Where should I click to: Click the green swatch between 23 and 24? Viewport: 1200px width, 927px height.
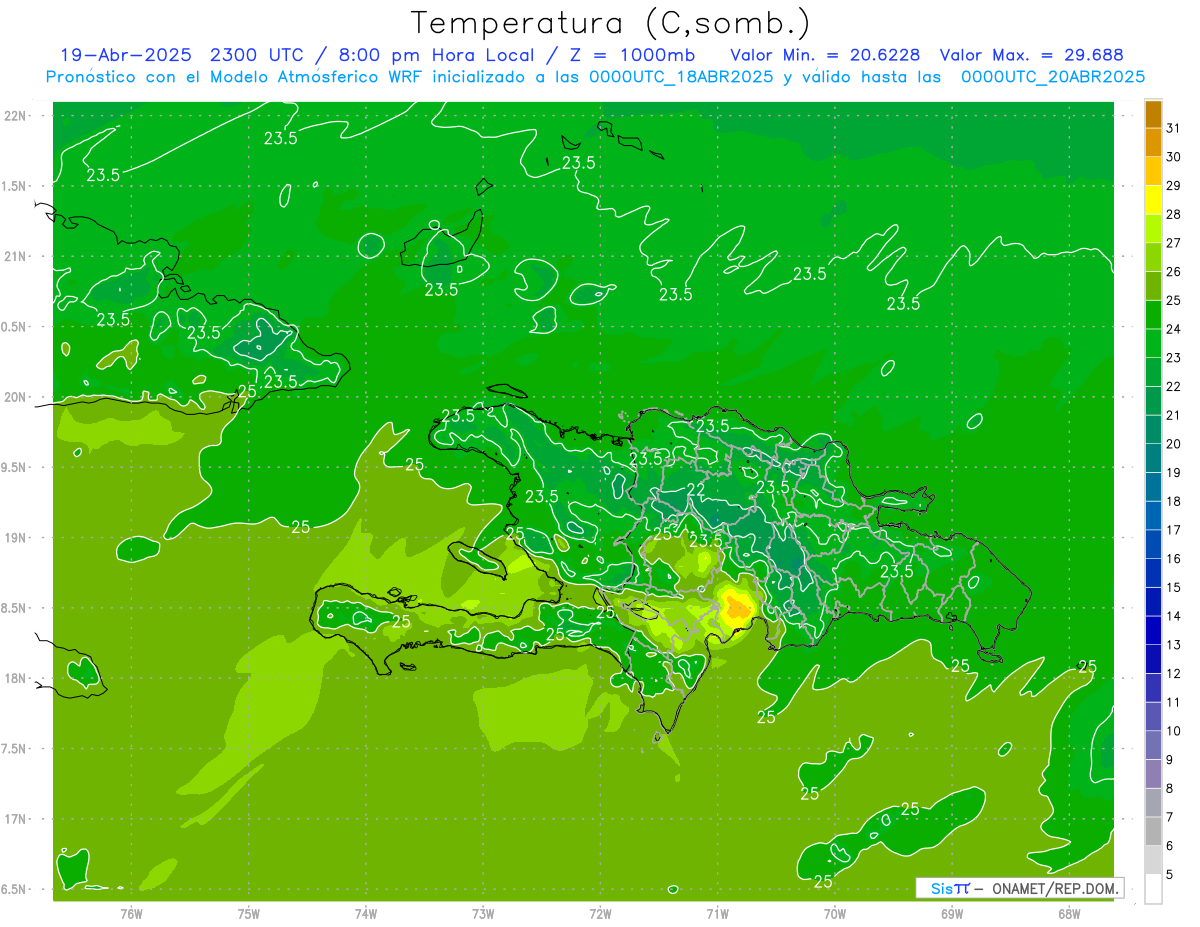1153,343
